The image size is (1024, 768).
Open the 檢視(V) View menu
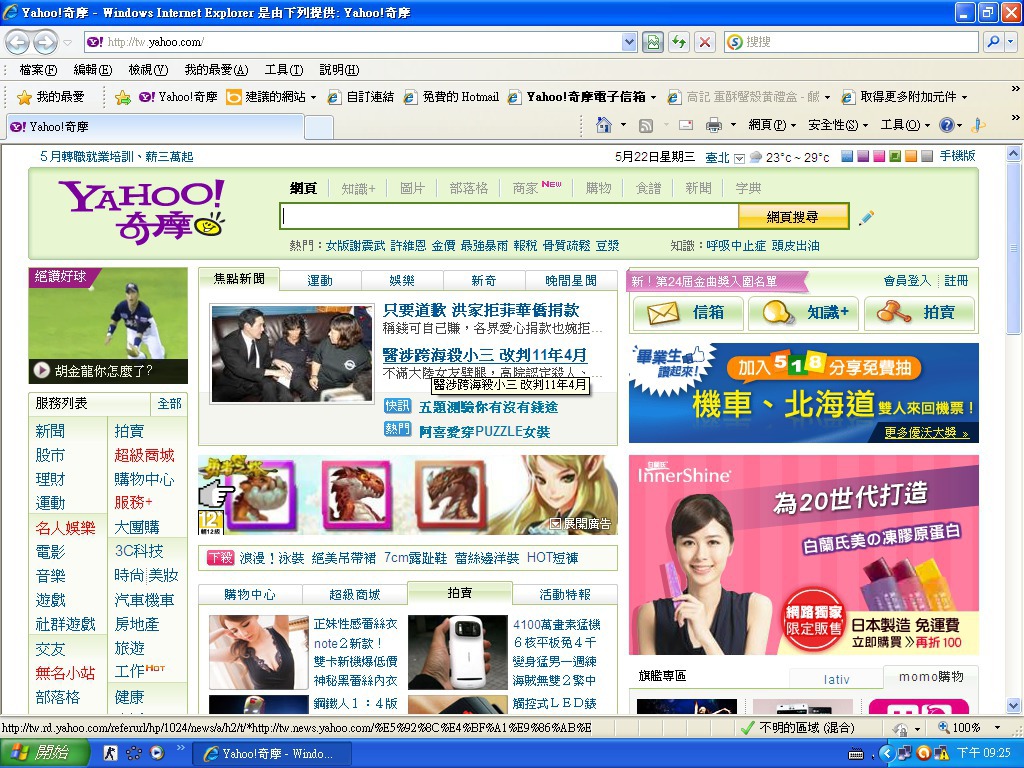(x=148, y=70)
